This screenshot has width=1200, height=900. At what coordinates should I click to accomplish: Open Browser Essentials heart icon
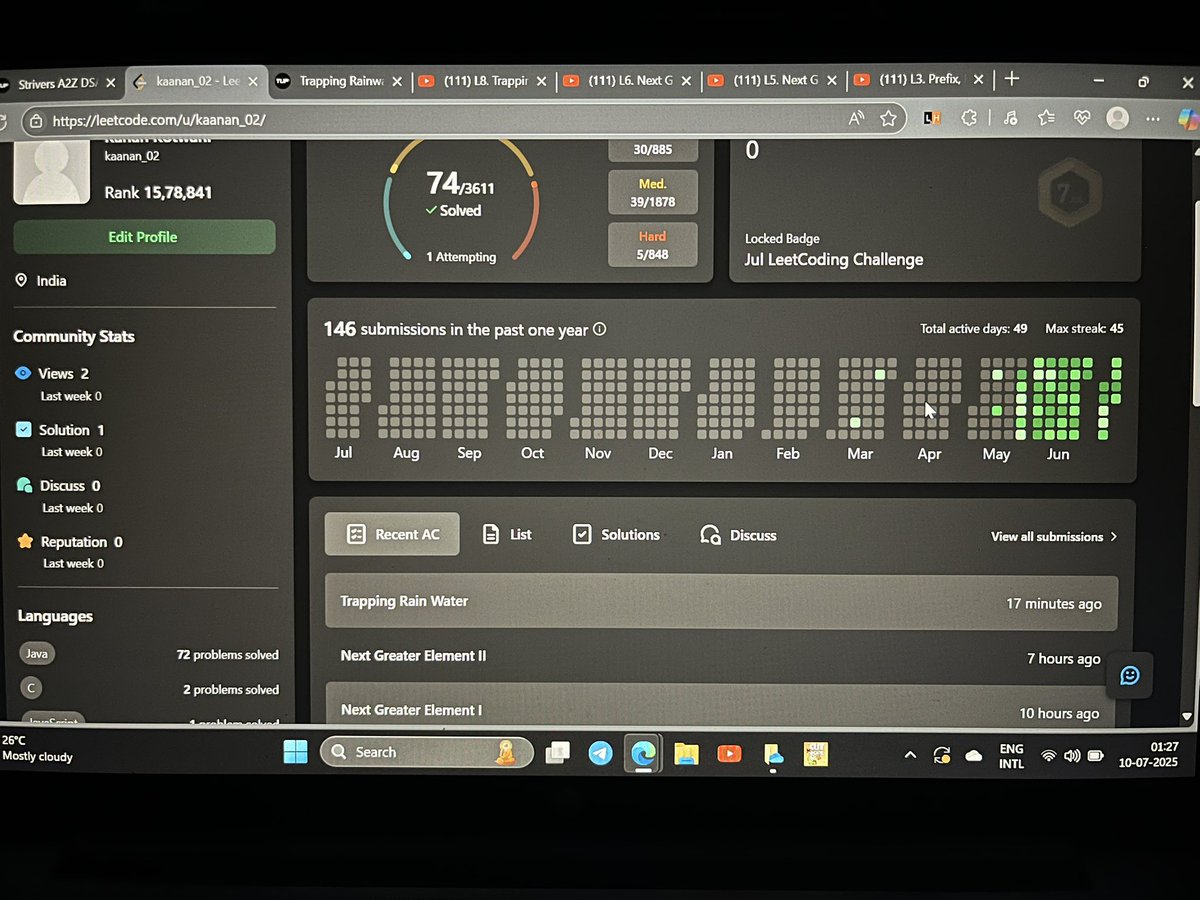1082,118
